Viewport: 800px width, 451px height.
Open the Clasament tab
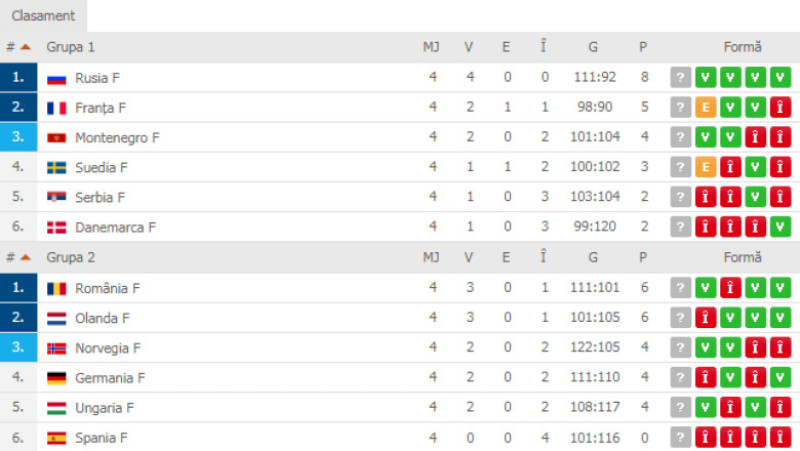pyautogui.click(x=43, y=16)
